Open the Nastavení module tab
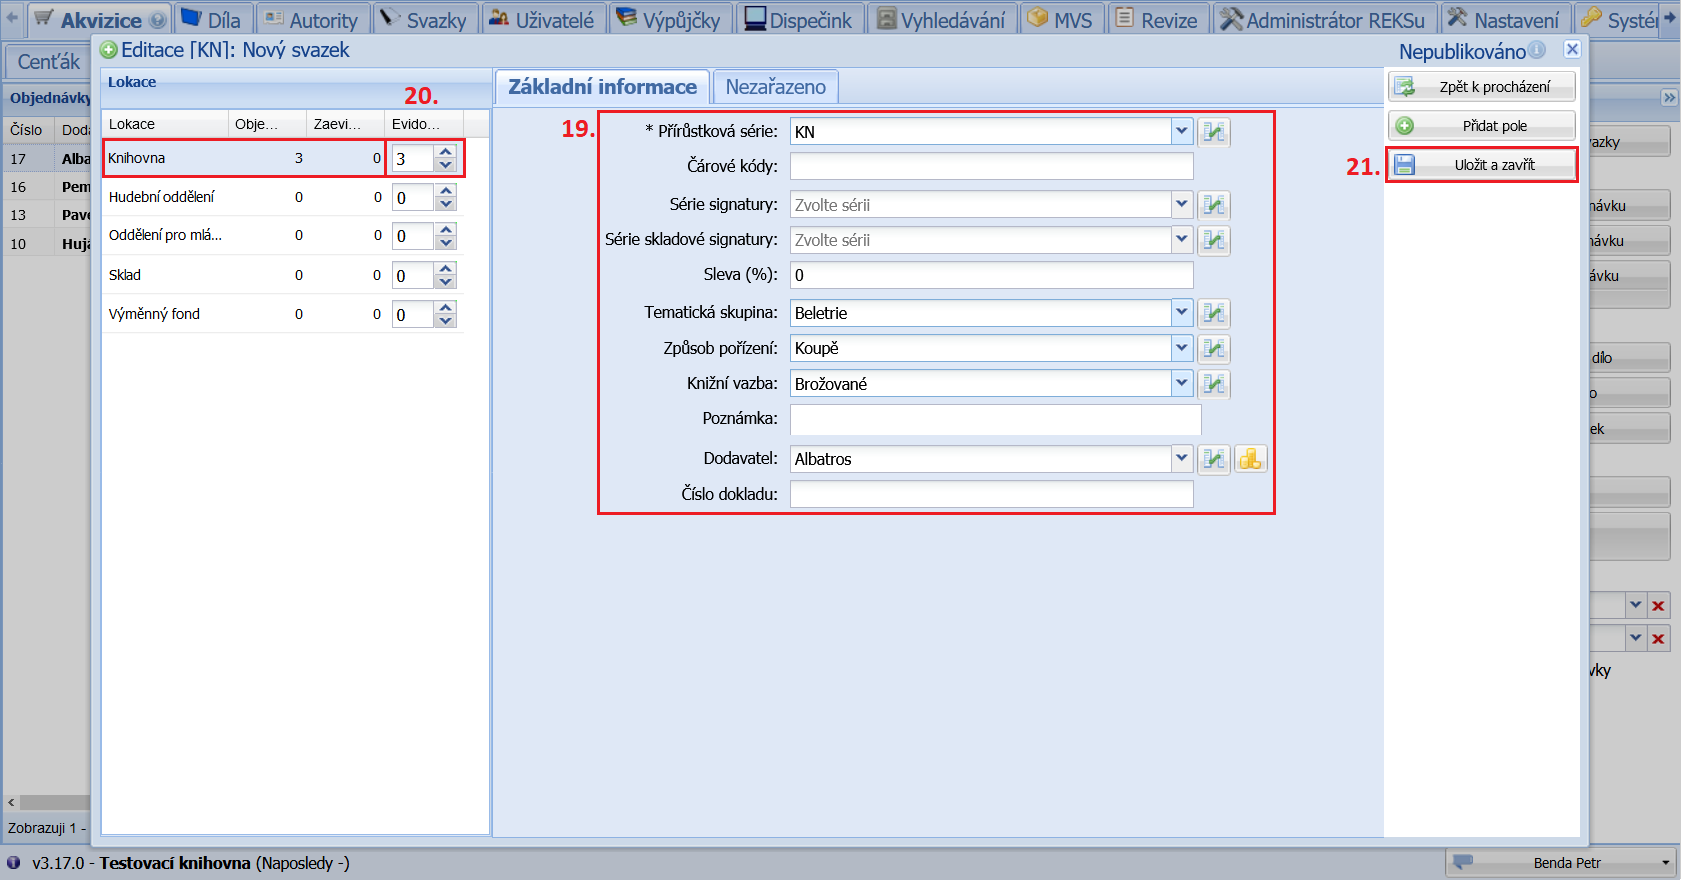 1505,20
